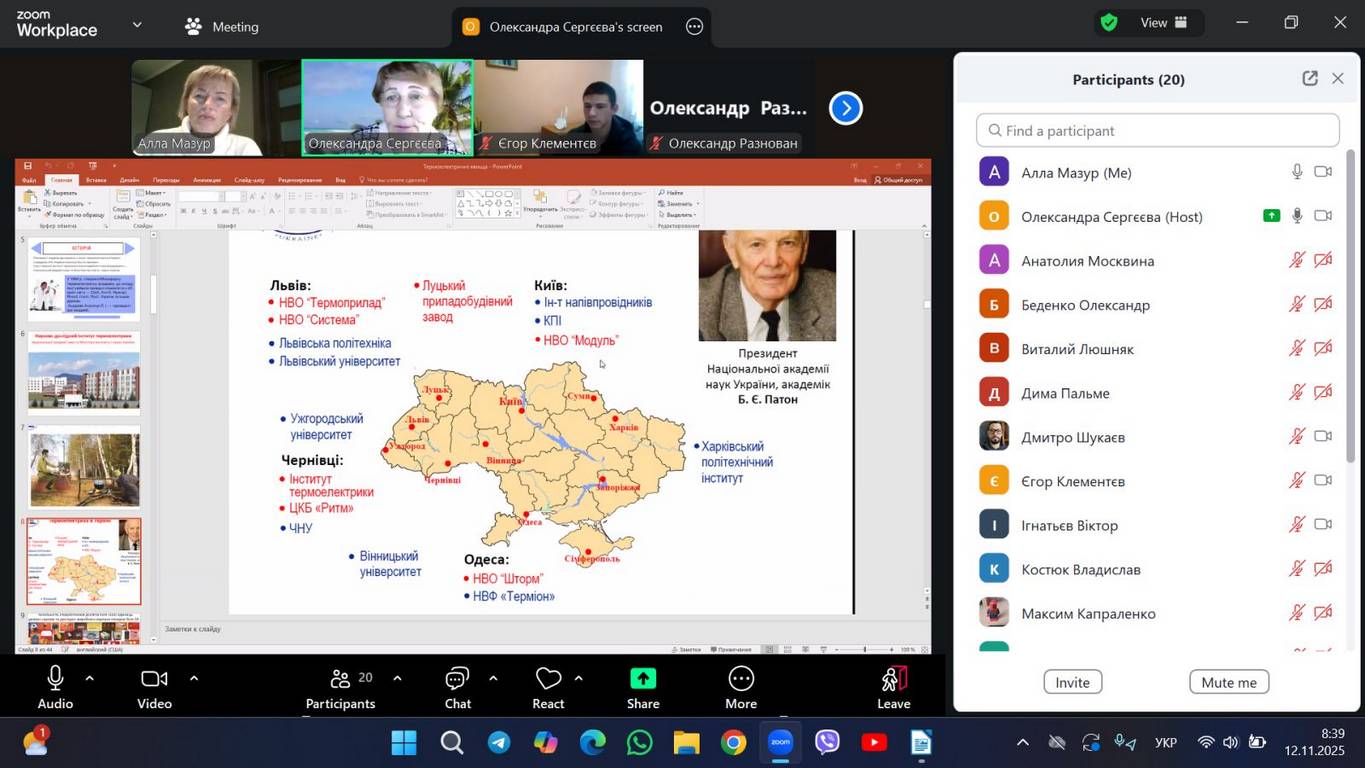The width and height of the screenshot is (1365, 768).
Task: Open the Chat panel icon
Action: (x=457, y=680)
